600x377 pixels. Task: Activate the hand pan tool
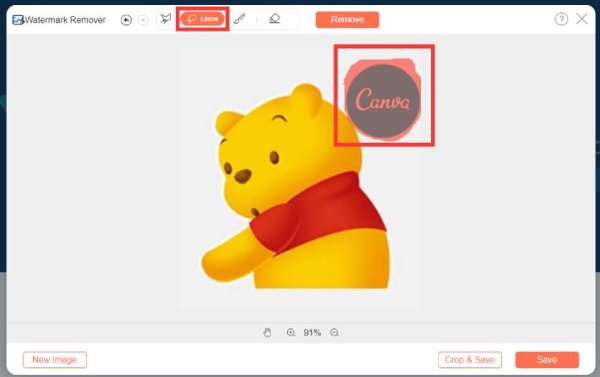point(267,332)
